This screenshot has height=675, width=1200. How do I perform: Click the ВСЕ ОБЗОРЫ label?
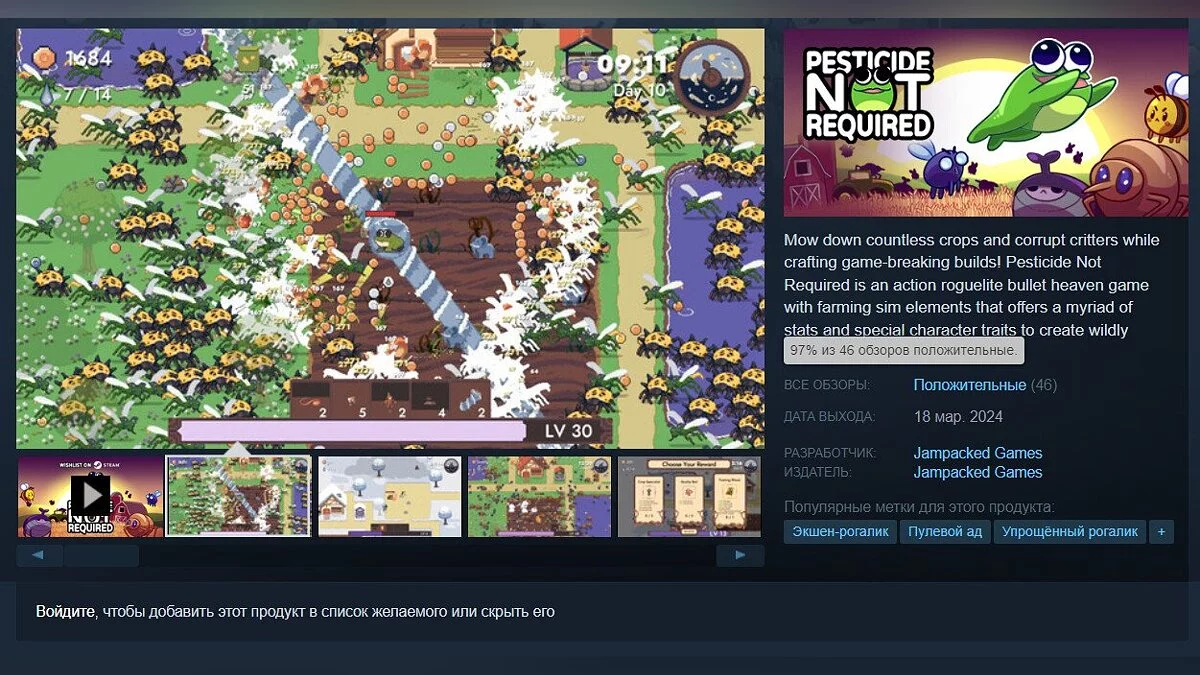[827, 385]
